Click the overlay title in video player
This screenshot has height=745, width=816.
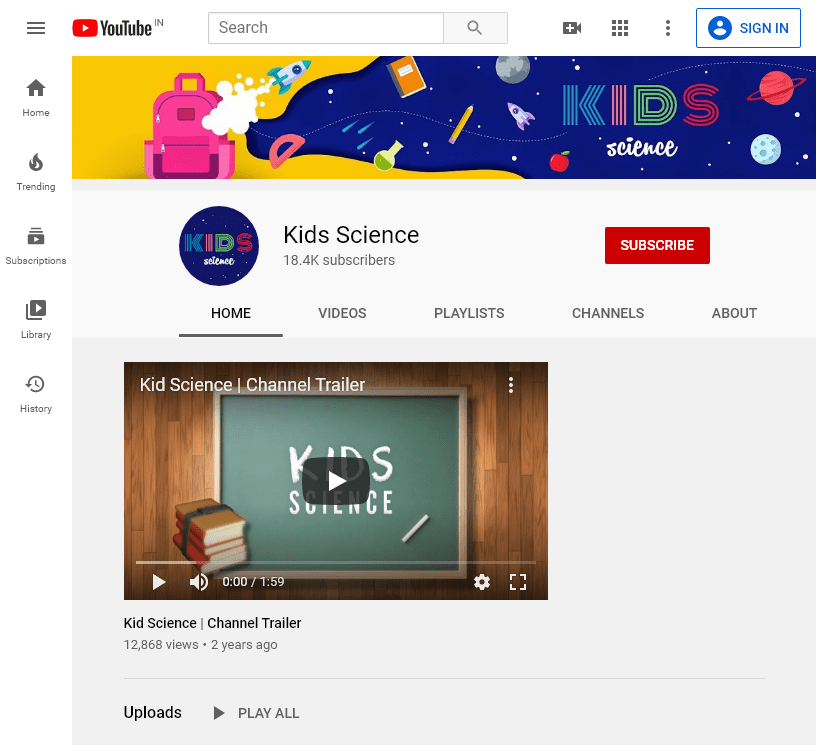[x=252, y=385]
